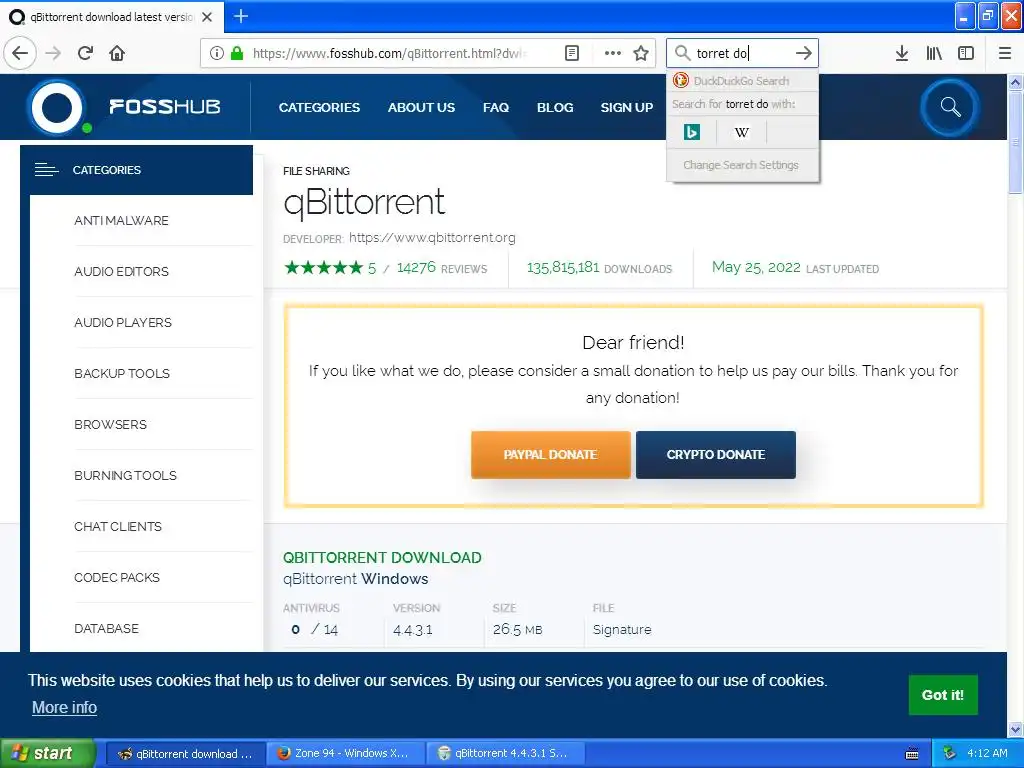This screenshot has height=768, width=1024.
Task: Select CODEC PACKS category
Action: pos(117,577)
